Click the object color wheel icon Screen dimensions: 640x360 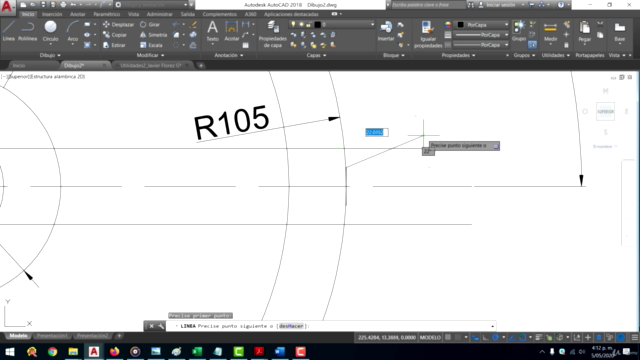click(x=448, y=25)
